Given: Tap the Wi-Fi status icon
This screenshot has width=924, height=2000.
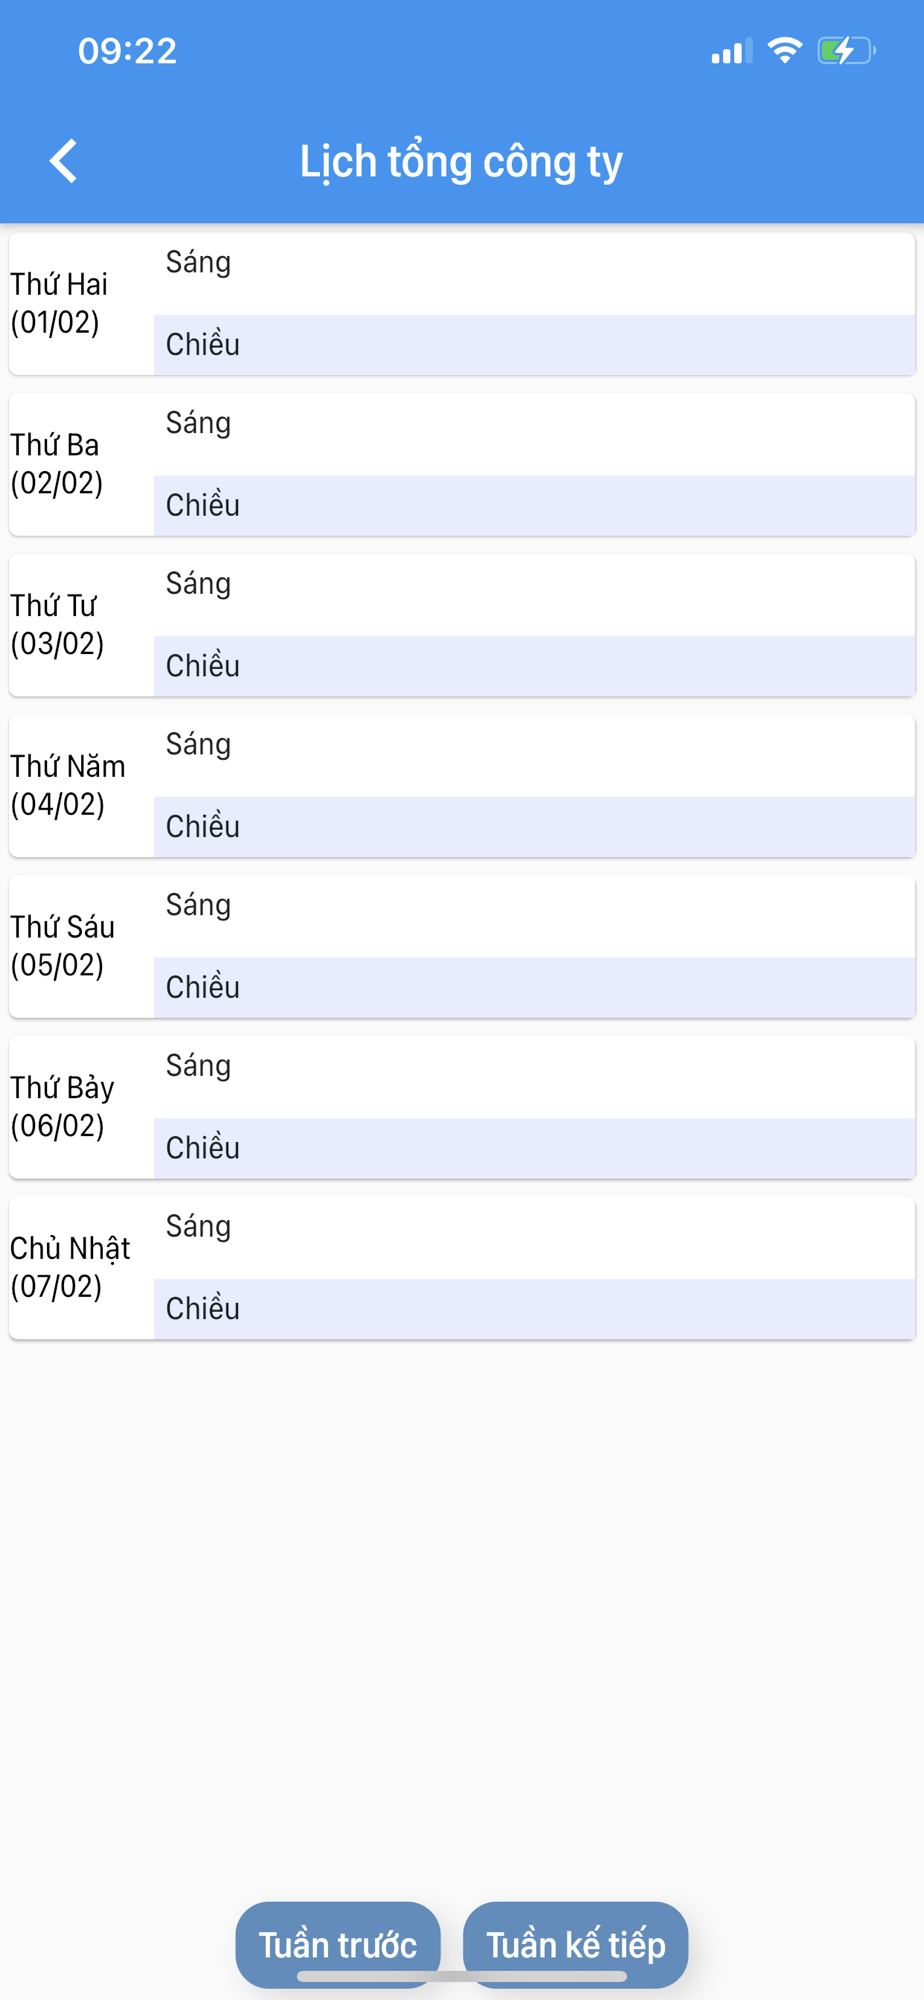Looking at the screenshot, I should (785, 50).
